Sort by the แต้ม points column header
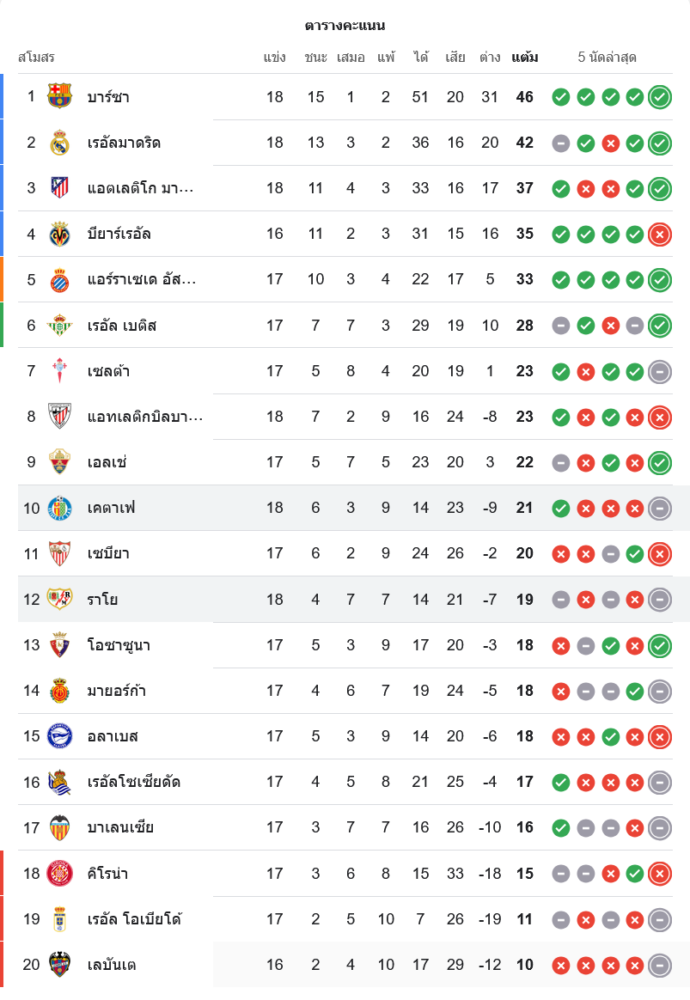Image resolution: width=690 pixels, height=1000 pixels. click(524, 57)
